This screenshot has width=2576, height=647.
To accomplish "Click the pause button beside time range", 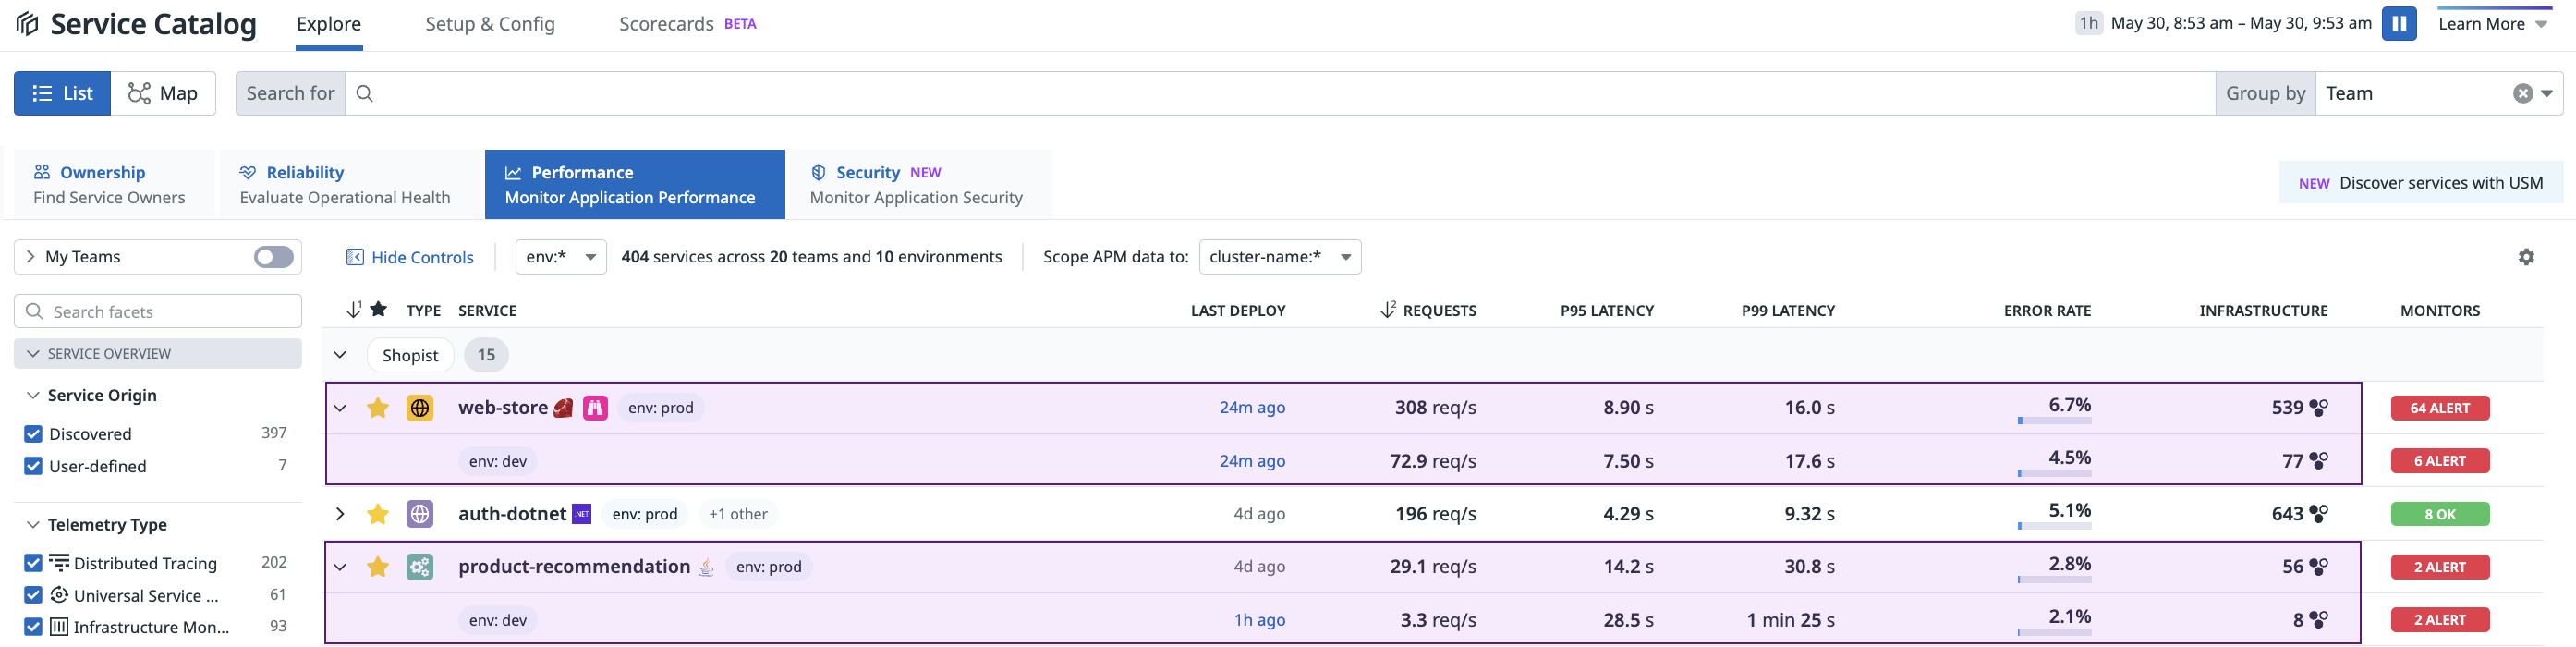I will pyautogui.click(x=2398, y=23).
